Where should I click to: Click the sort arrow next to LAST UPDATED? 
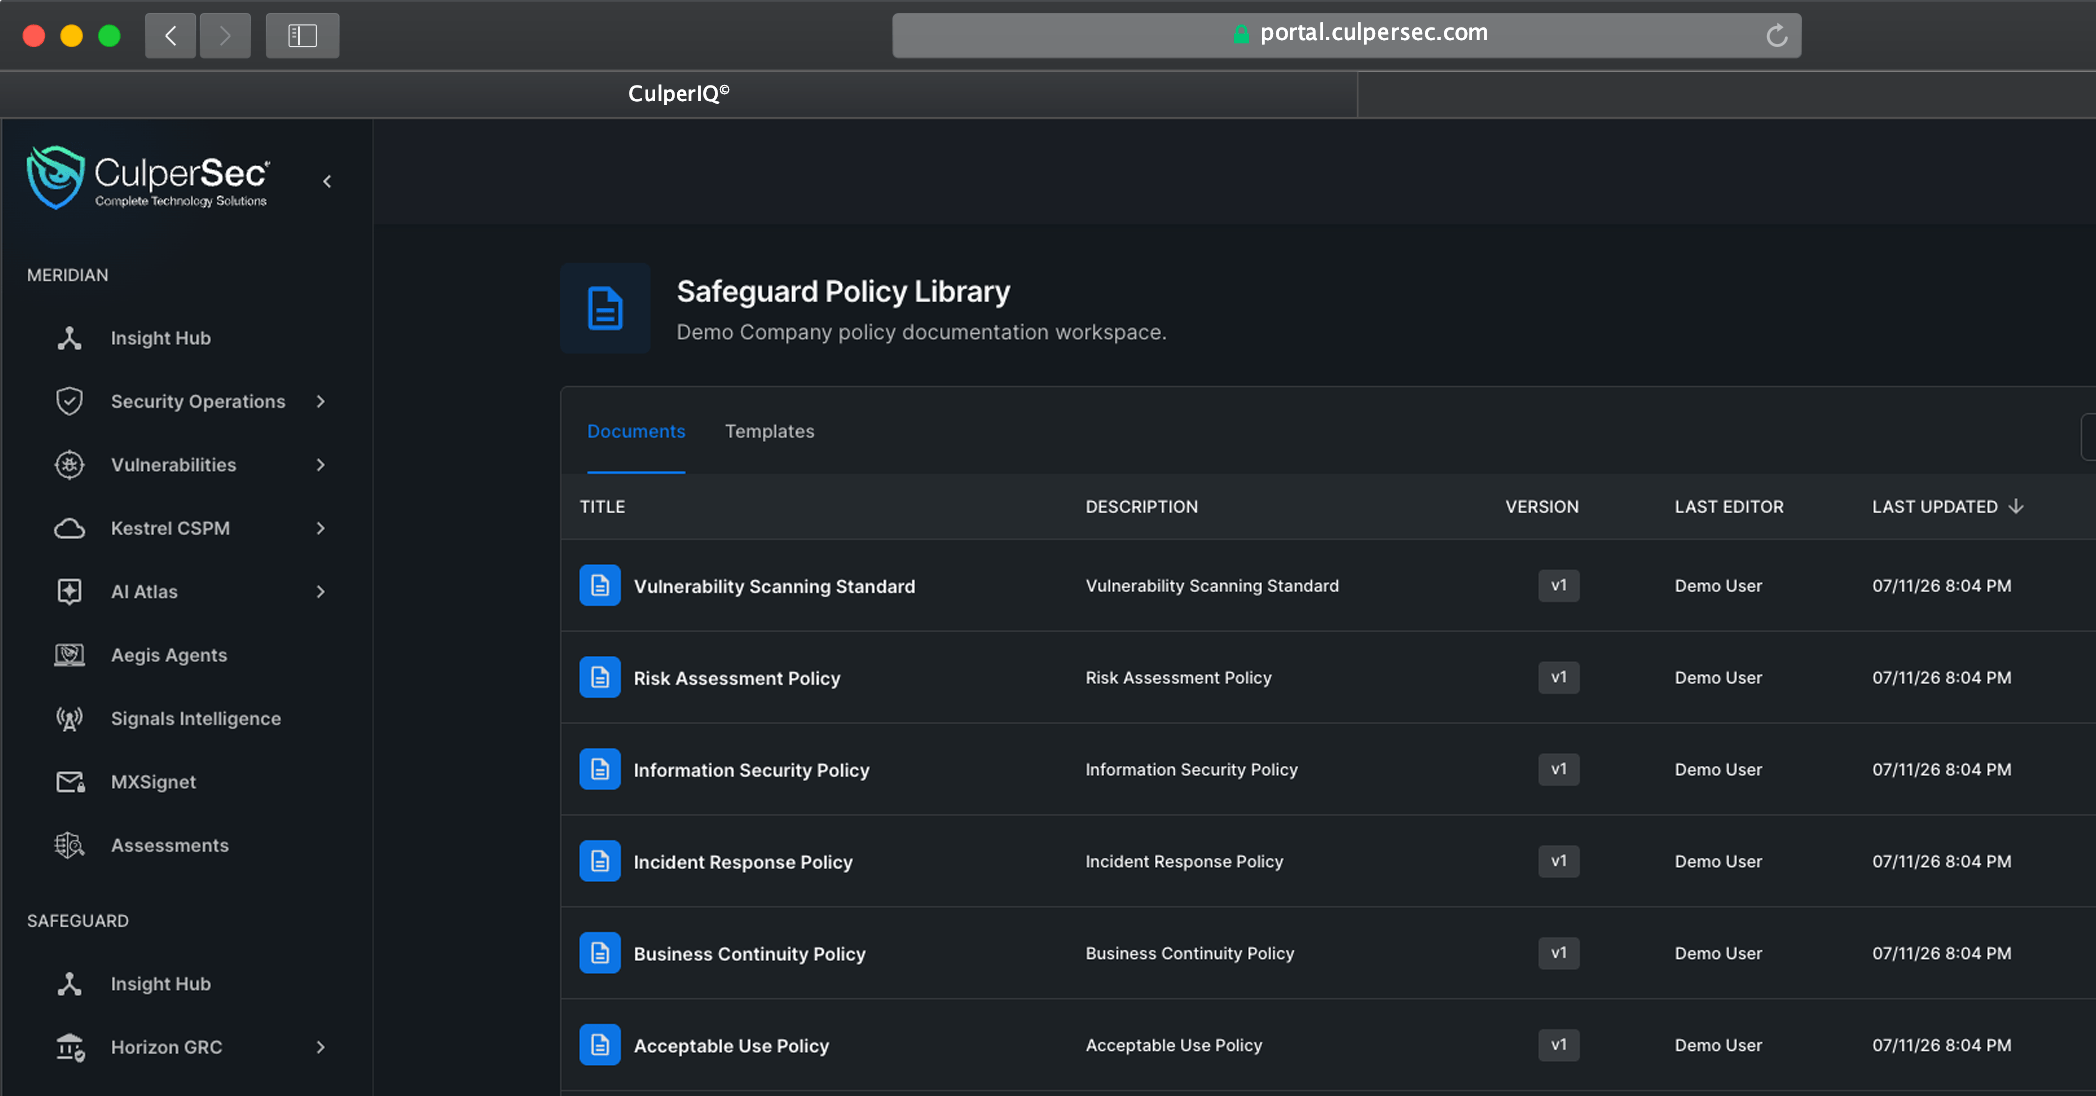pos(2016,506)
